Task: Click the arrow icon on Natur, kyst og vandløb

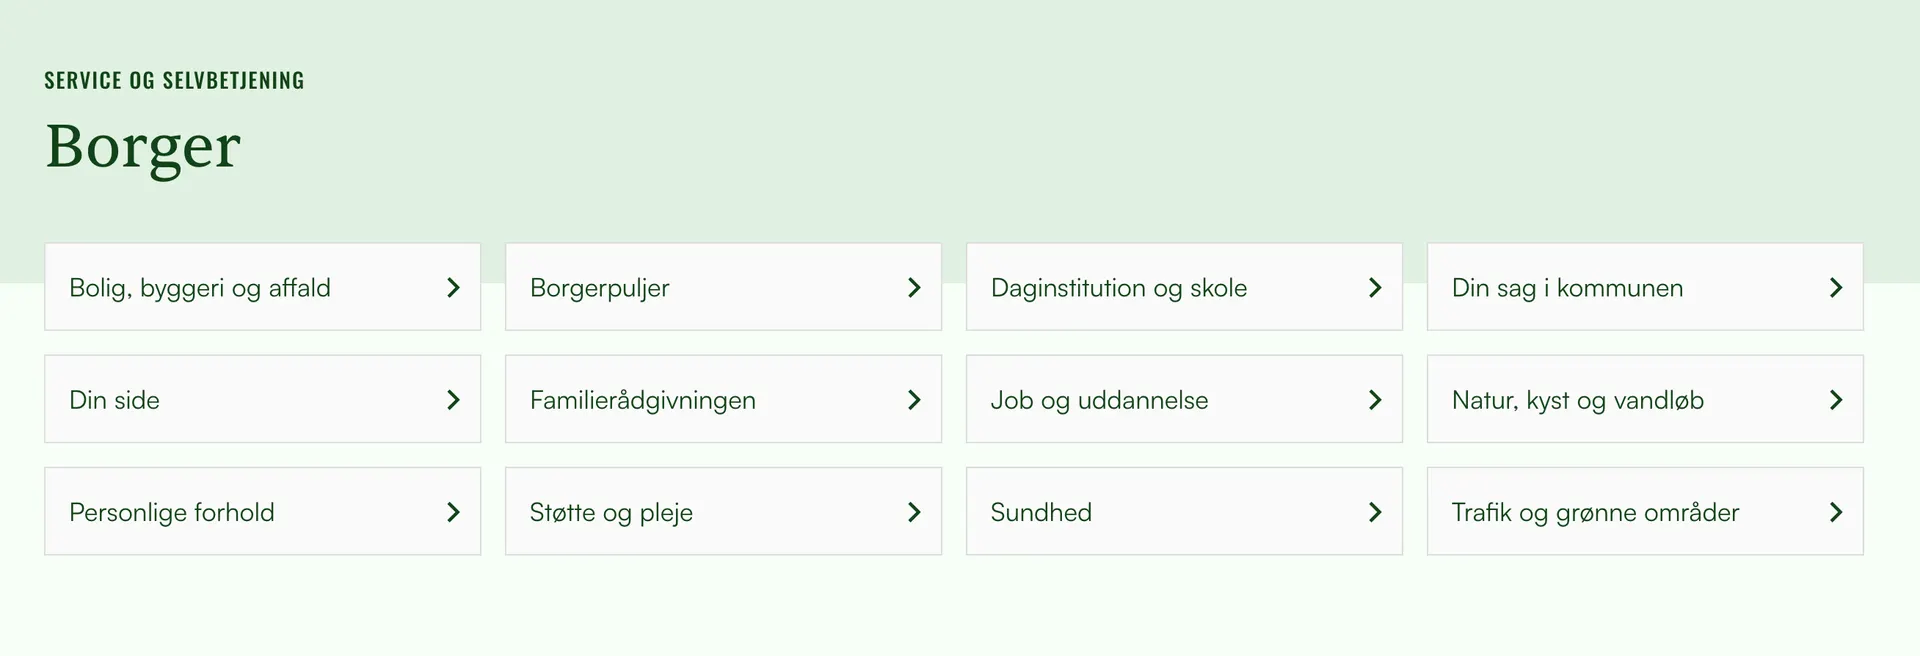Action: (1836, 400)
